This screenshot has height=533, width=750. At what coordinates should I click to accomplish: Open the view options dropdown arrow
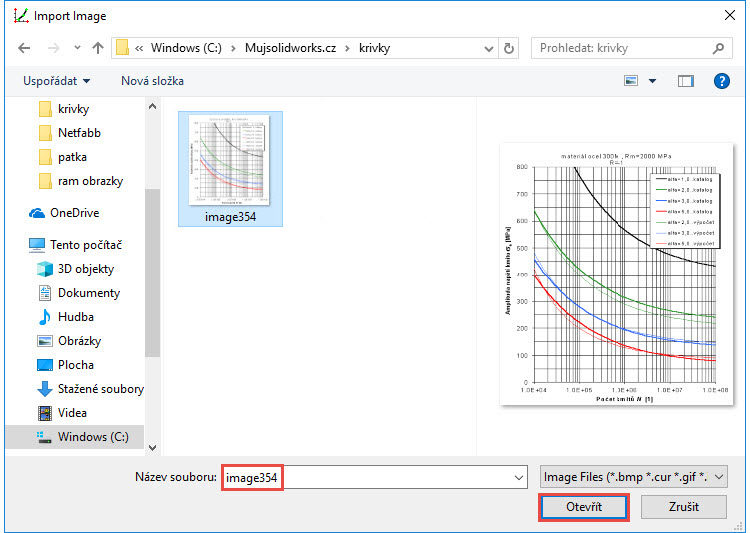[652, 81]
